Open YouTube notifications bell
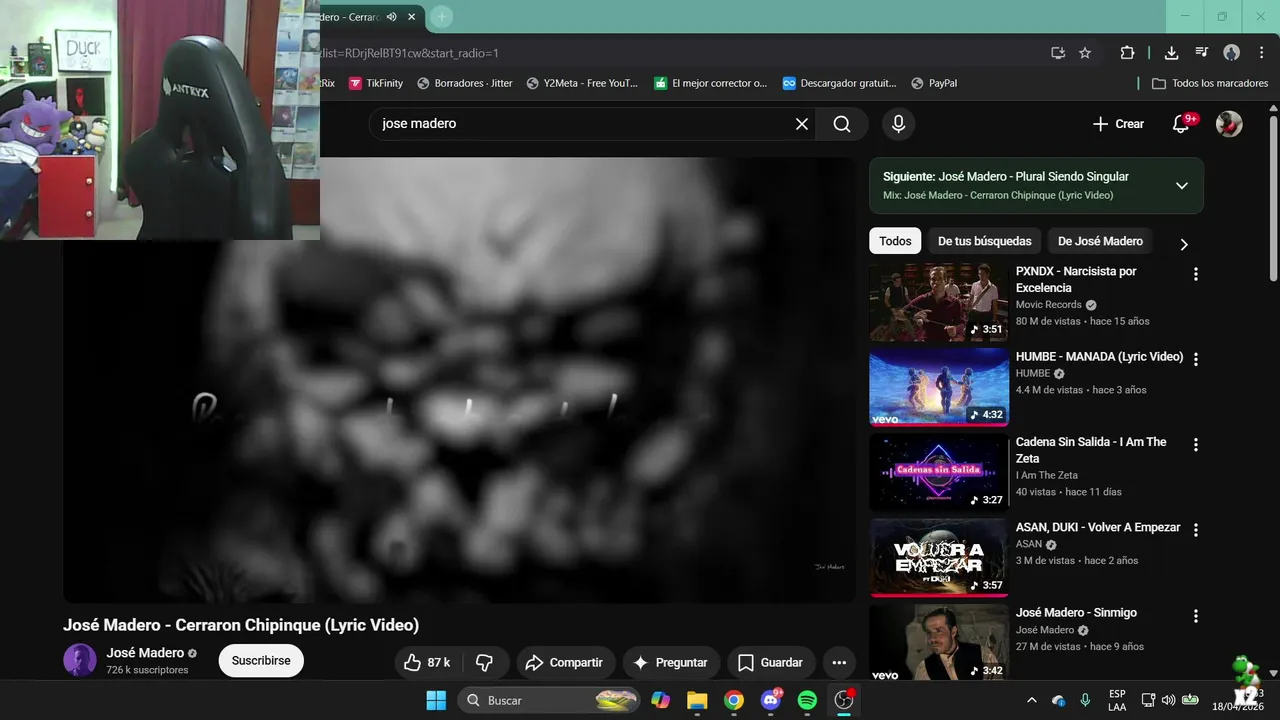Screen dimensions: 1280x720 tap(1181, 124)
